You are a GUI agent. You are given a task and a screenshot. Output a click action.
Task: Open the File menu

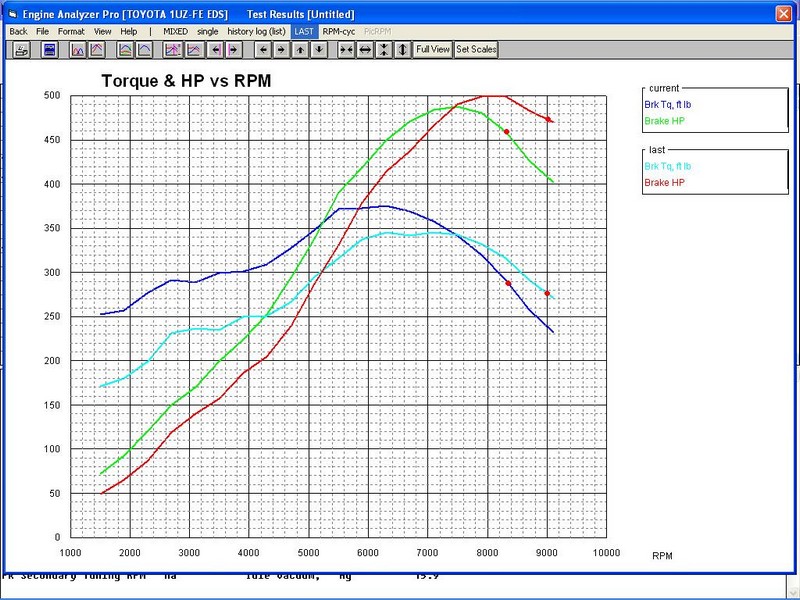click(x=42, y=32)
